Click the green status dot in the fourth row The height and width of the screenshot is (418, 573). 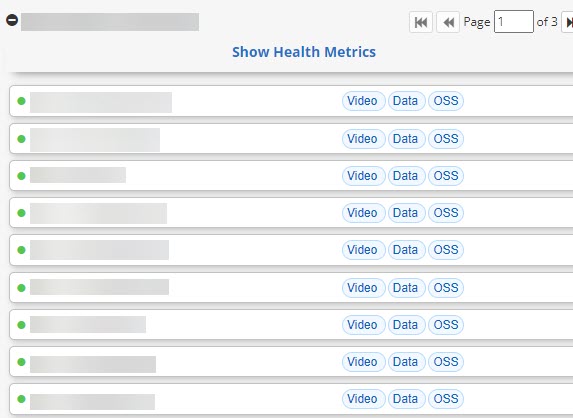(x=22, y=213)
